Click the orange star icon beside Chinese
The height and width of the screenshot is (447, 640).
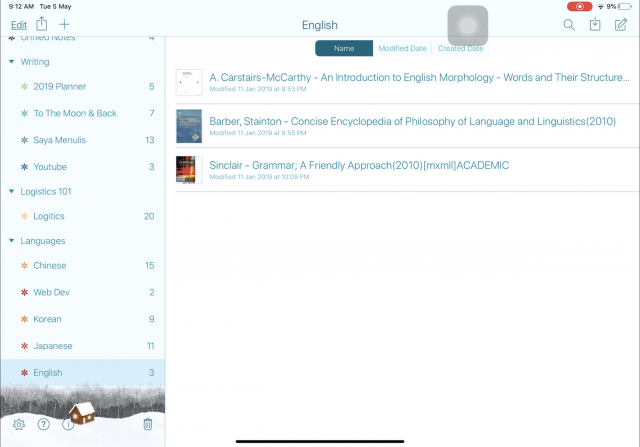[24, 265]
